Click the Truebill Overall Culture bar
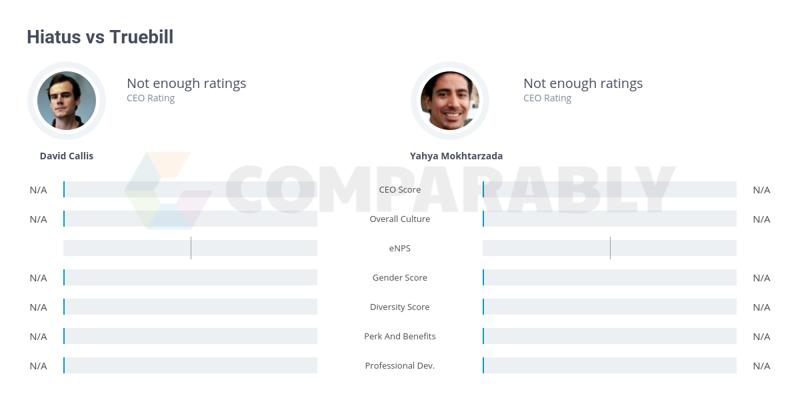800x400 pixels. (610, 218)
